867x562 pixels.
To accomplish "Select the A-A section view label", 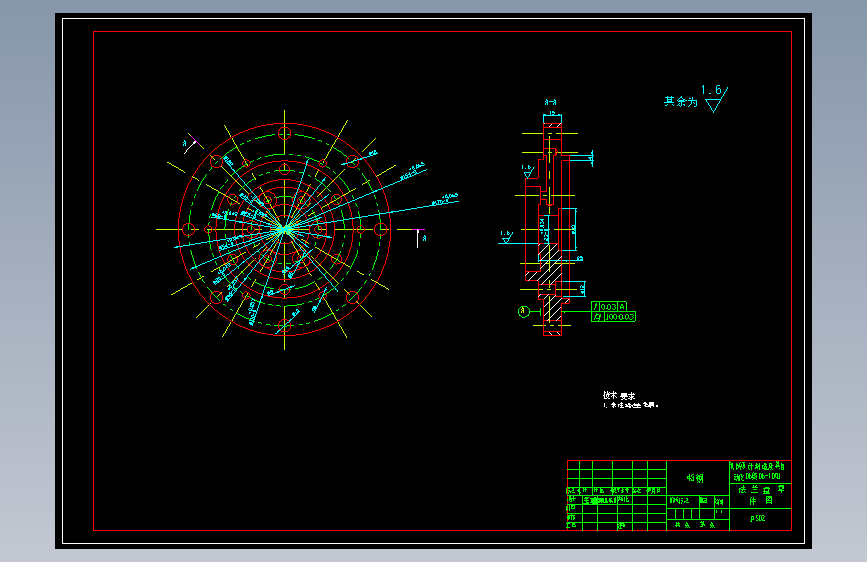I will coord(550,102).
